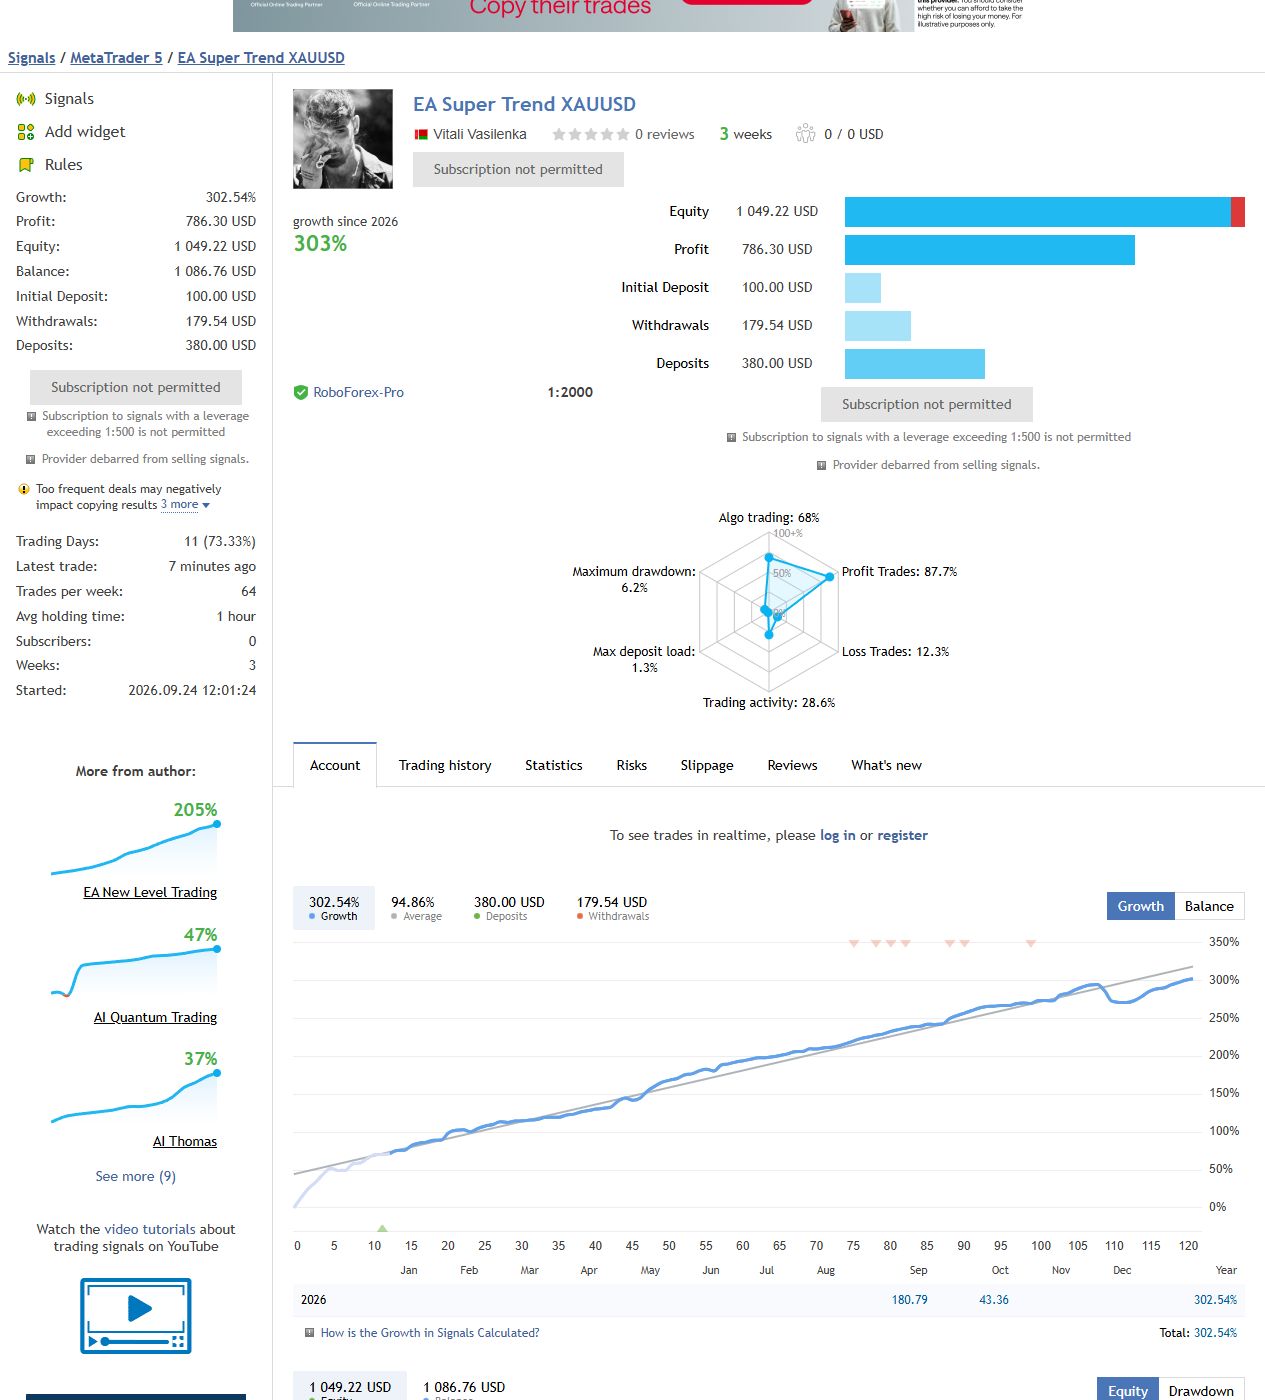Toggle the Drawdown chart view
Image resolution: width=1265 pixels, height=1400 pixels.
coord(1201,1390)
